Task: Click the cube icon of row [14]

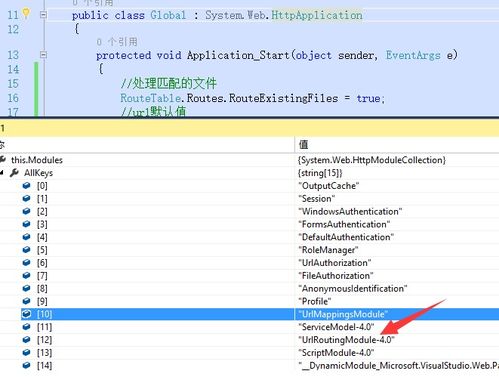Action: point(26,365)
